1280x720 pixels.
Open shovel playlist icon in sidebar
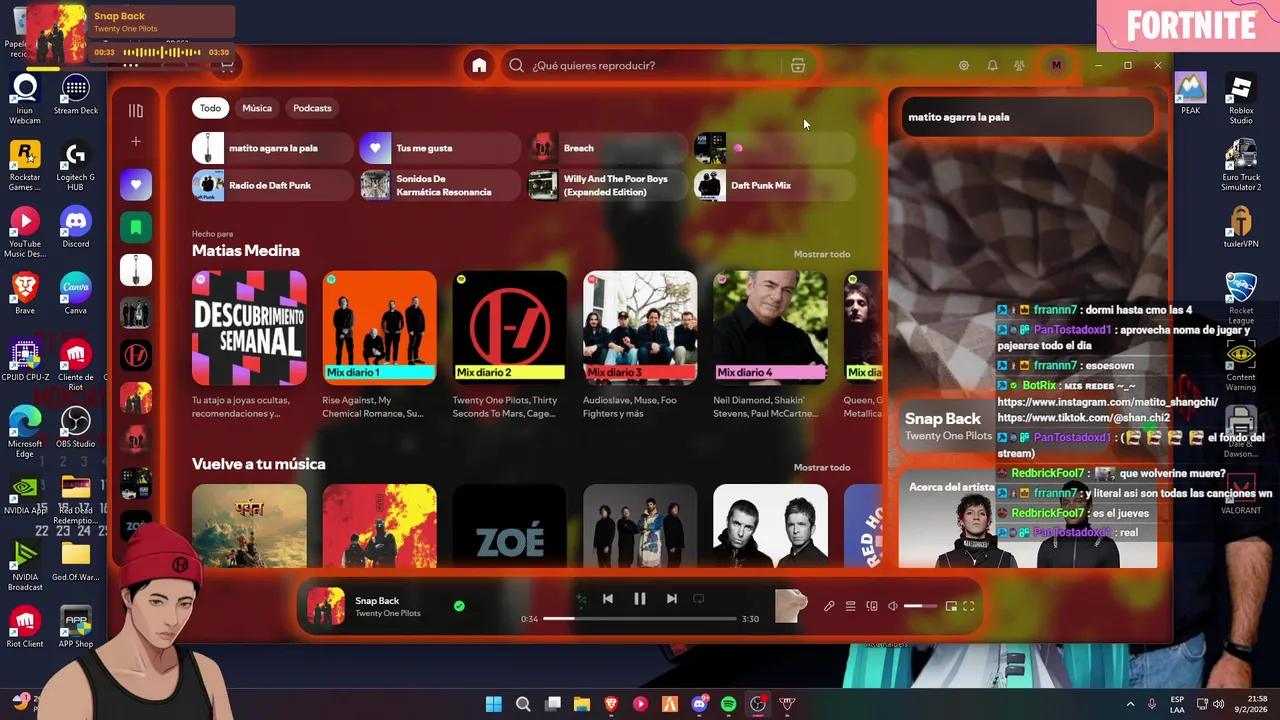point(136,270)
